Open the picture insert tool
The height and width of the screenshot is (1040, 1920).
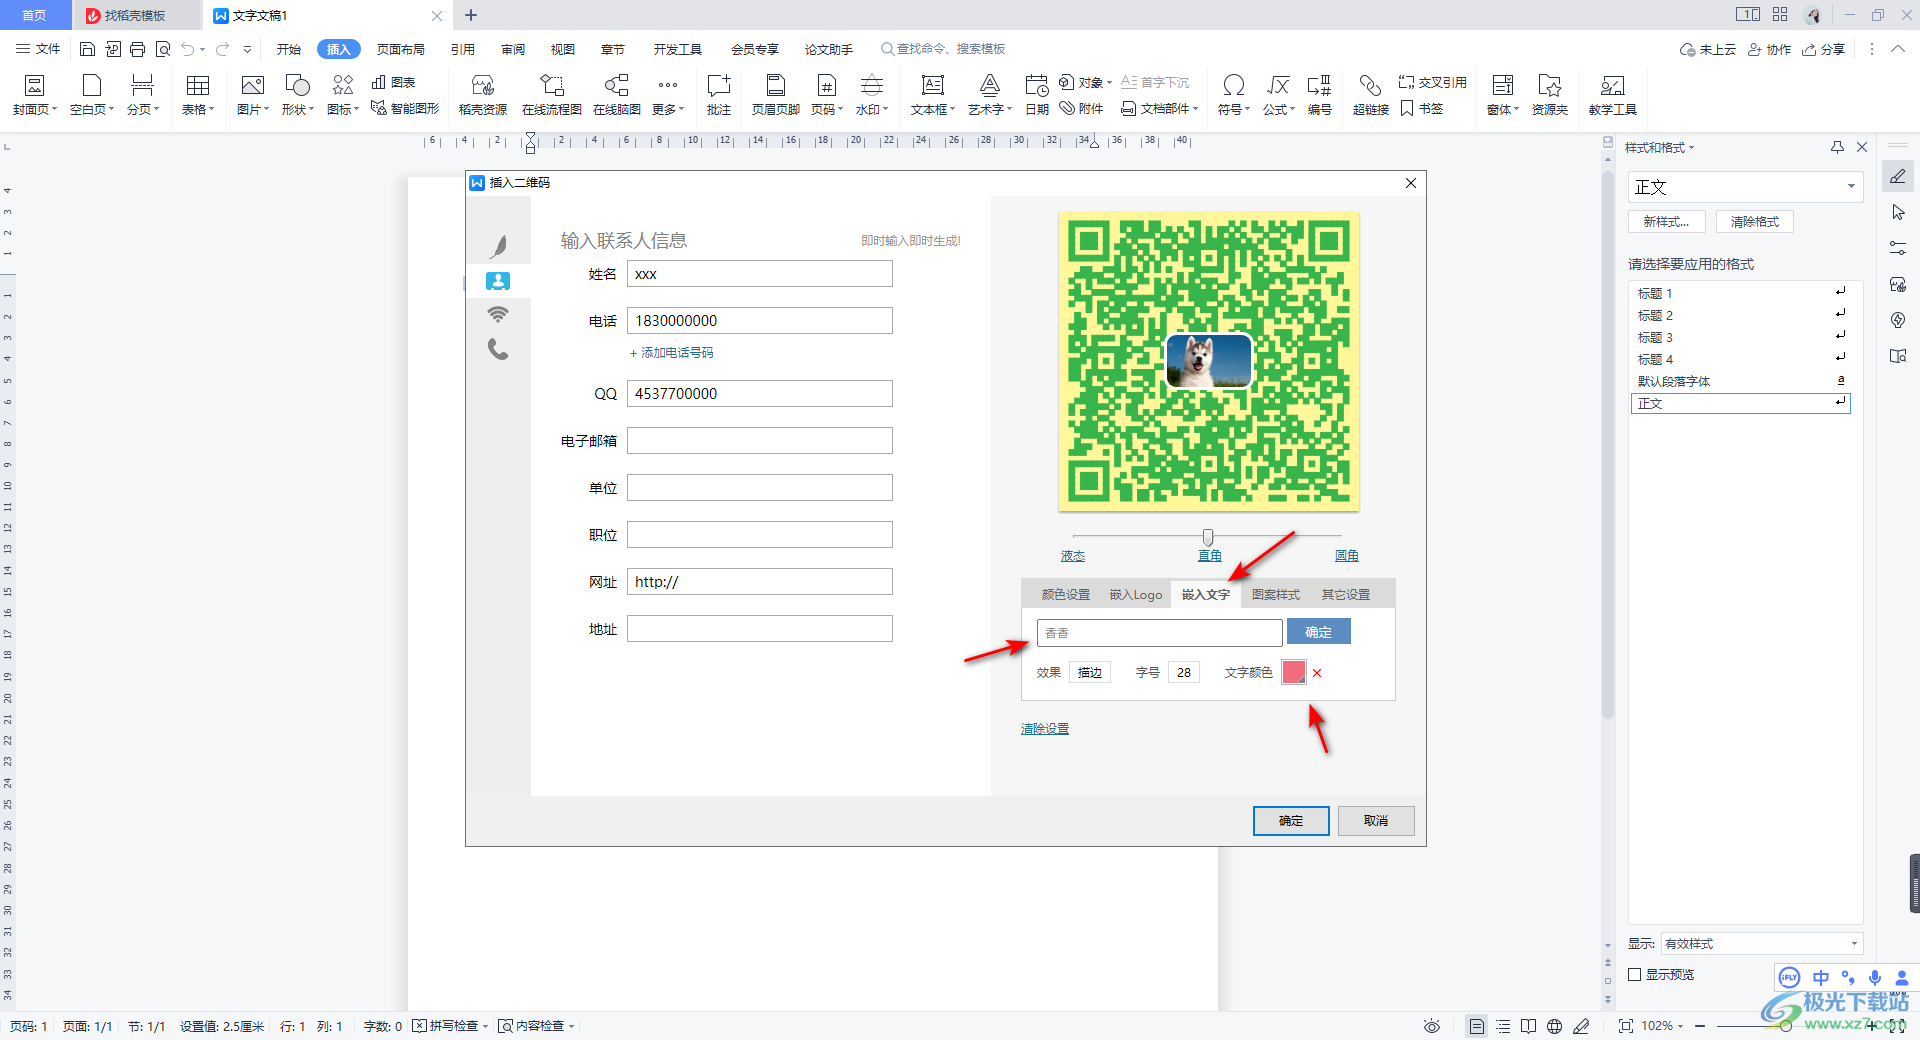tap(253, 95)
